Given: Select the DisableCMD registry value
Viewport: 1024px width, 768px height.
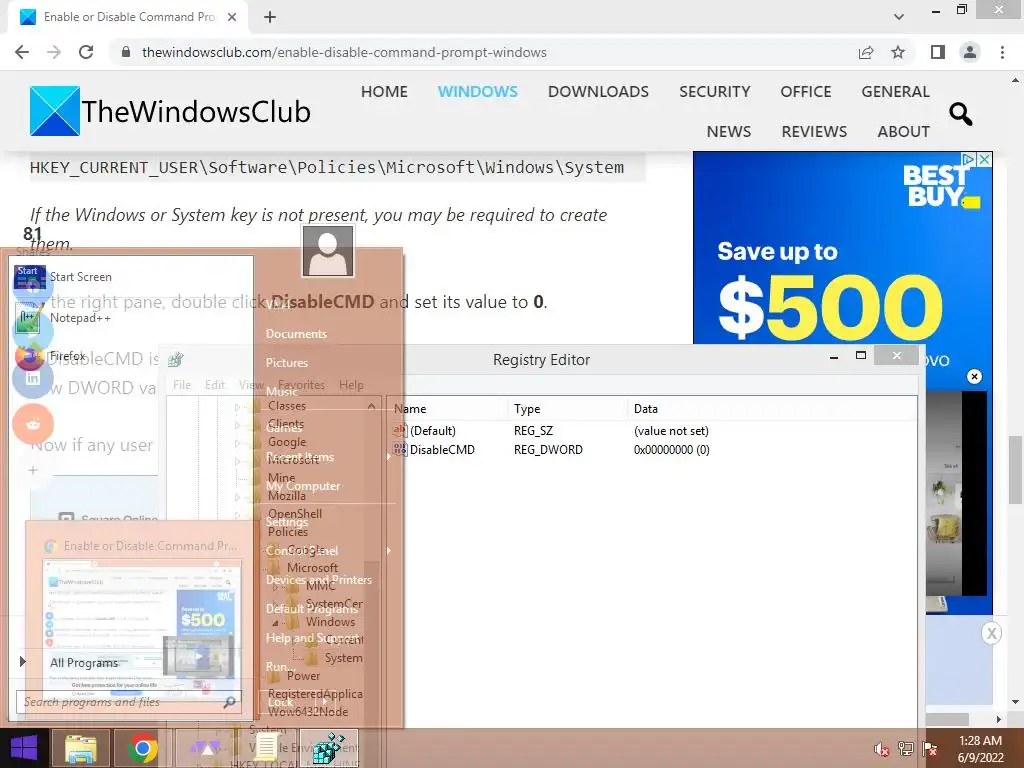Looking at the screenshot, I should [x=442, y=449].
